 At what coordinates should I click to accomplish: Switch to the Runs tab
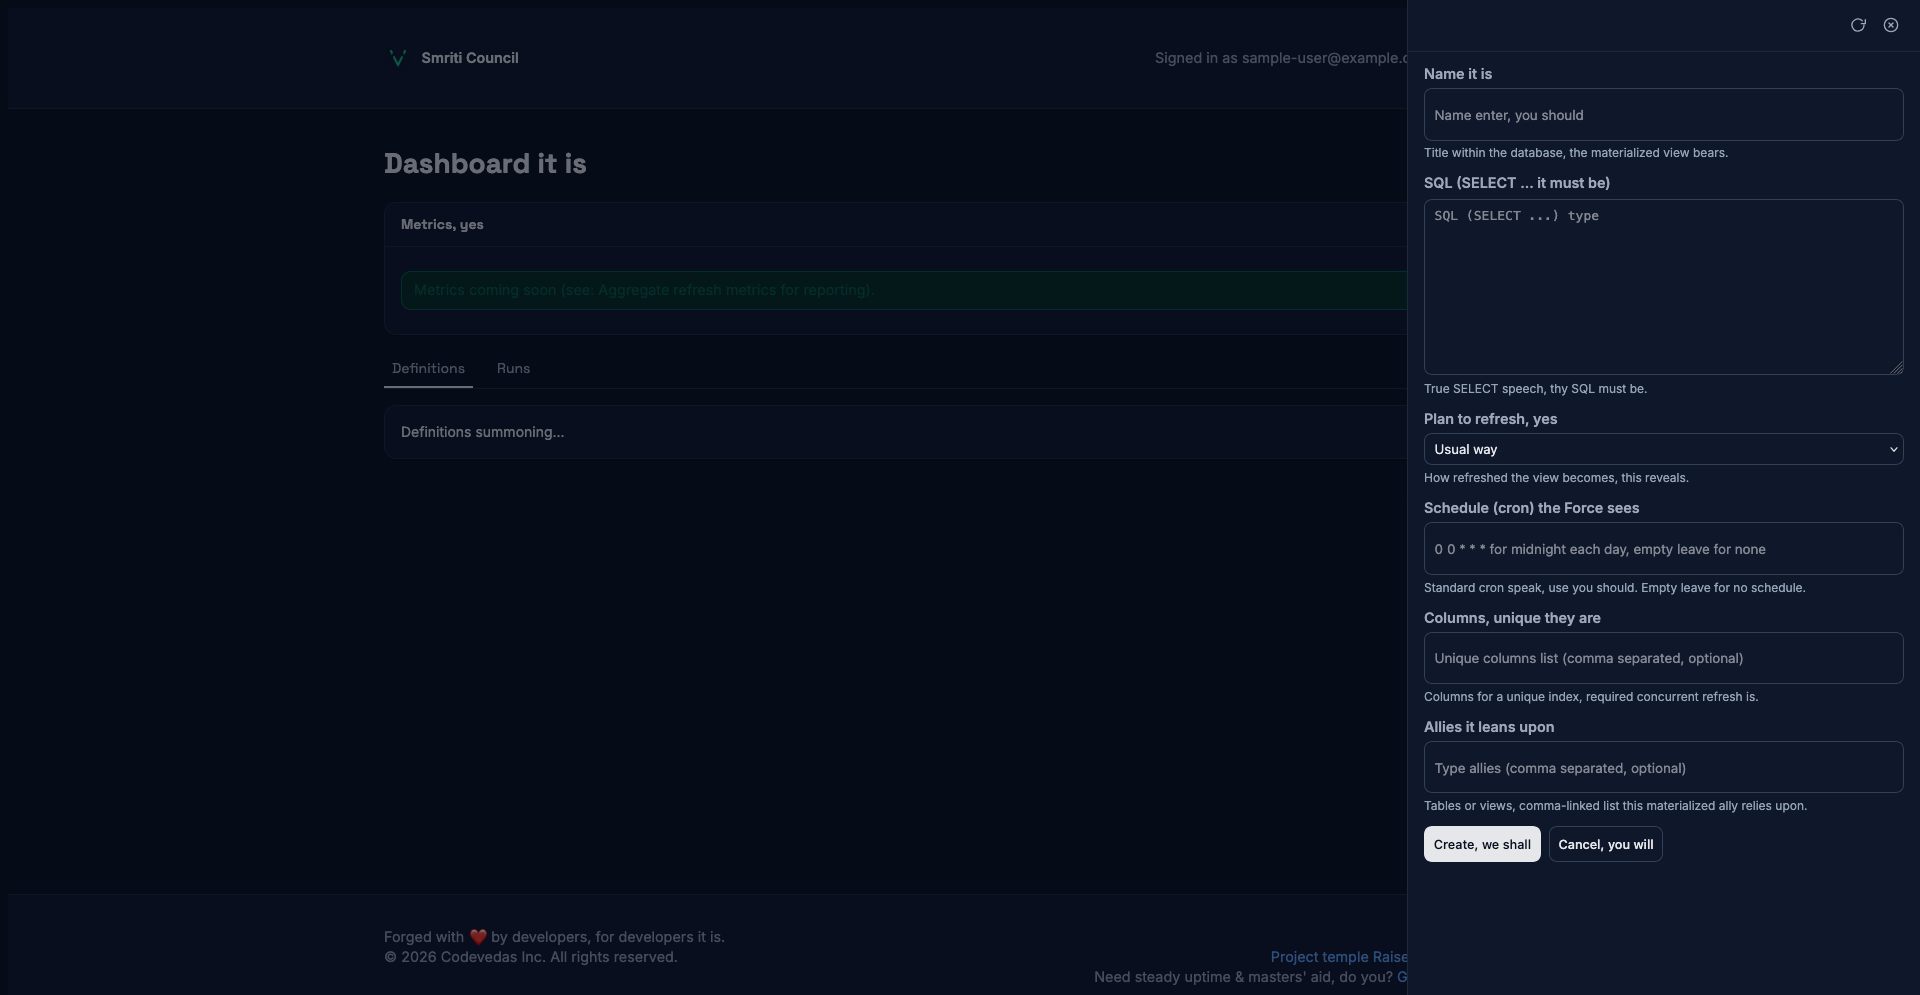[513, 368]
